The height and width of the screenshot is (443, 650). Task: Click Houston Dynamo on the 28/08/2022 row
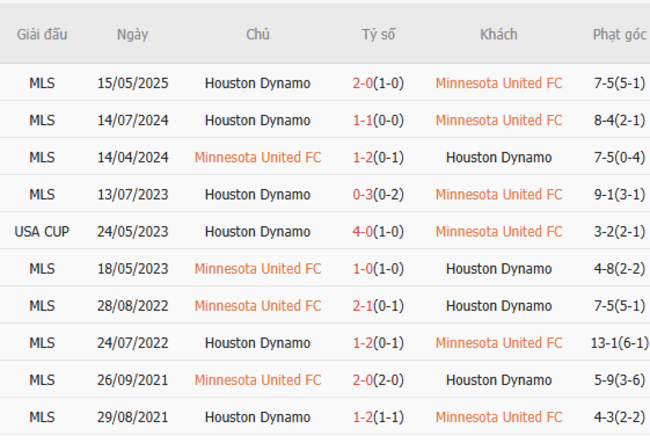pos(498,305)
